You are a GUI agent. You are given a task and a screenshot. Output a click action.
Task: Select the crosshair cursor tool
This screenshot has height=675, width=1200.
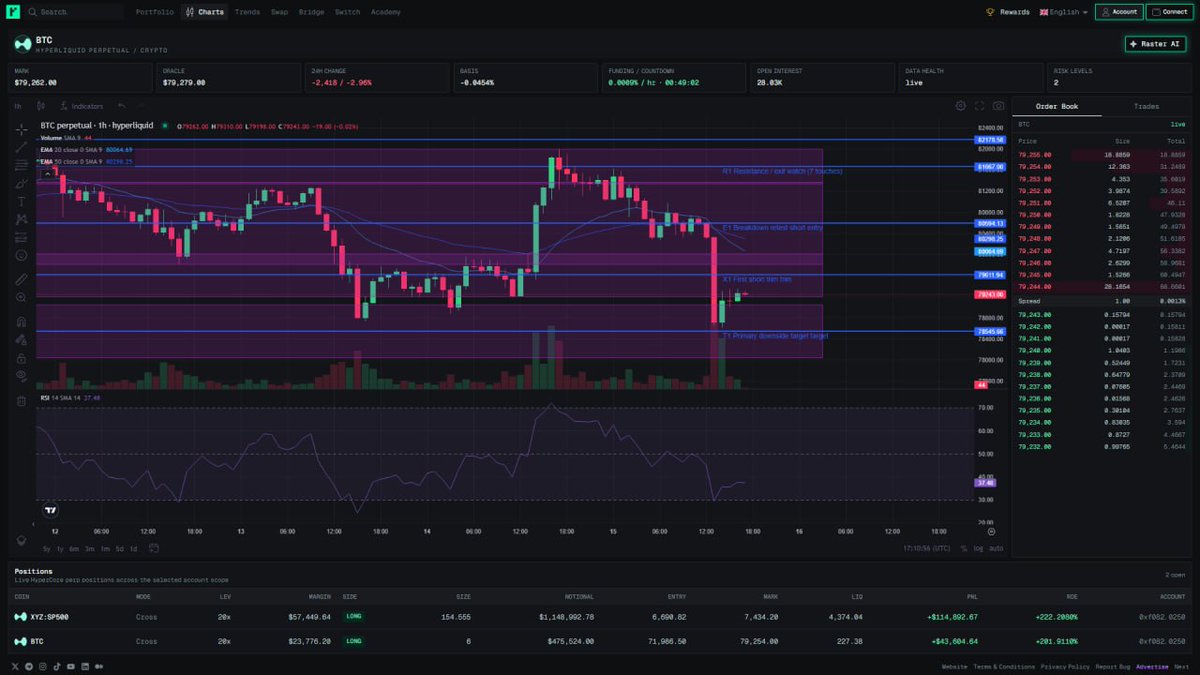21,130
